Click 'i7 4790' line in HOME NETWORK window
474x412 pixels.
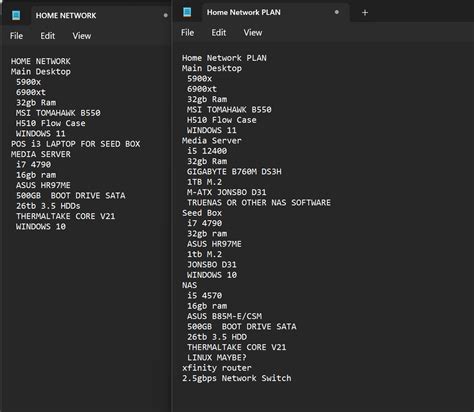(x=33, y=165)
